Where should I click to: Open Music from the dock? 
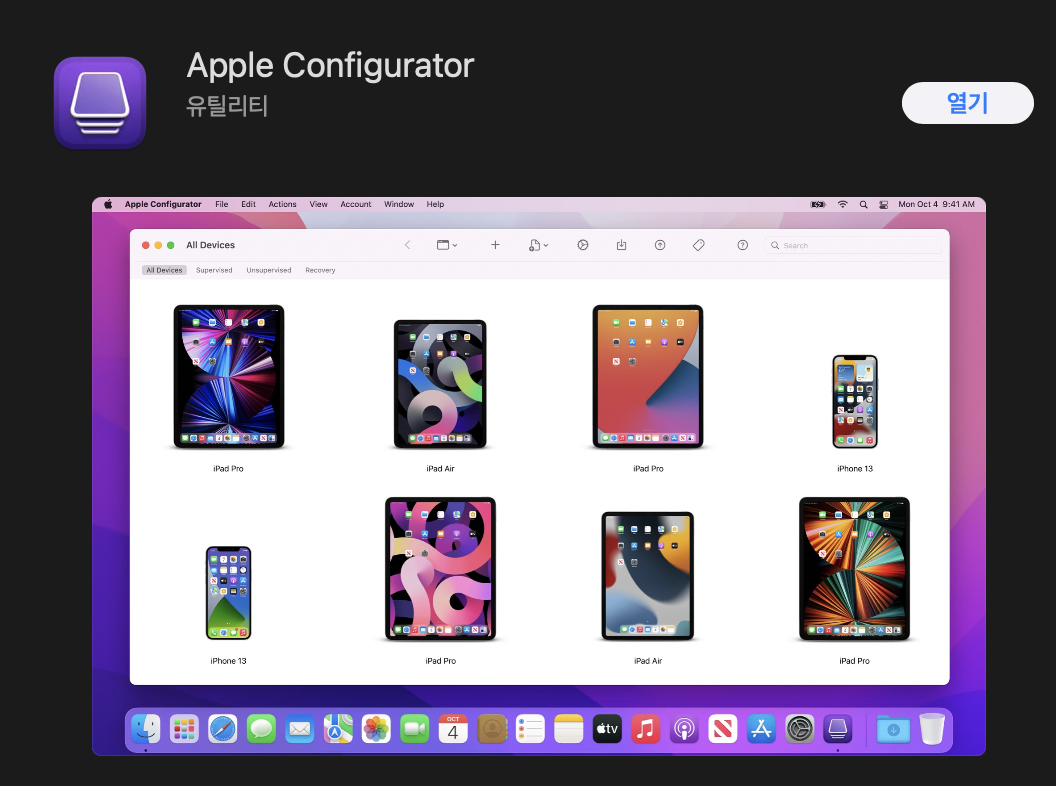(x=645, y=729)
